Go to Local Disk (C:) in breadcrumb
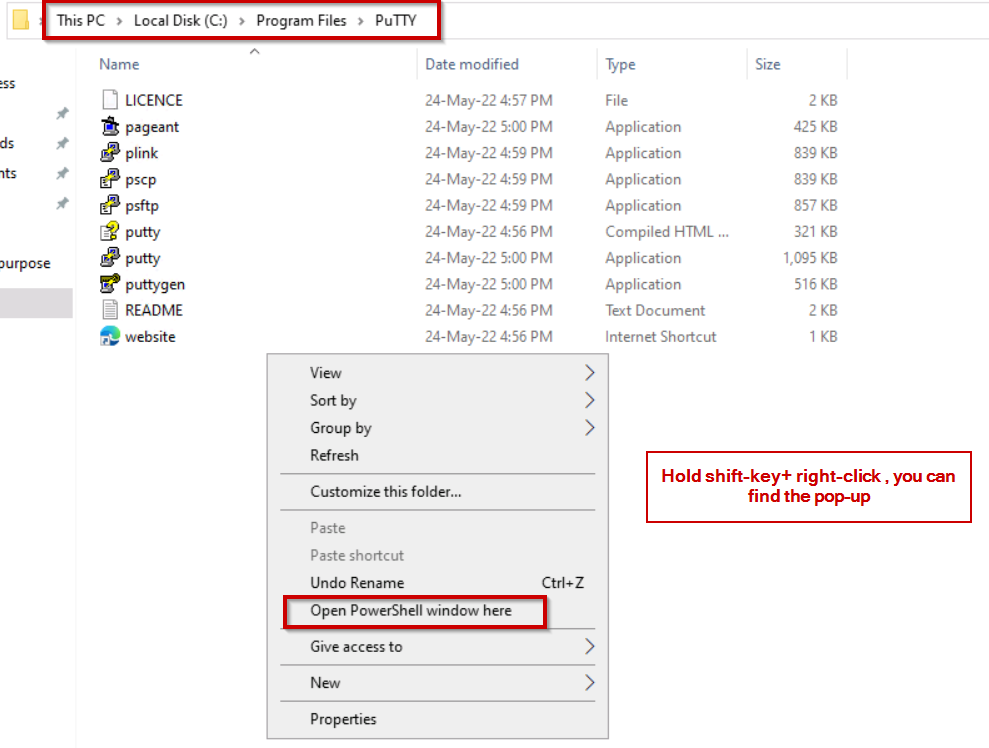989x748 pixels. (x=180, y=21)
